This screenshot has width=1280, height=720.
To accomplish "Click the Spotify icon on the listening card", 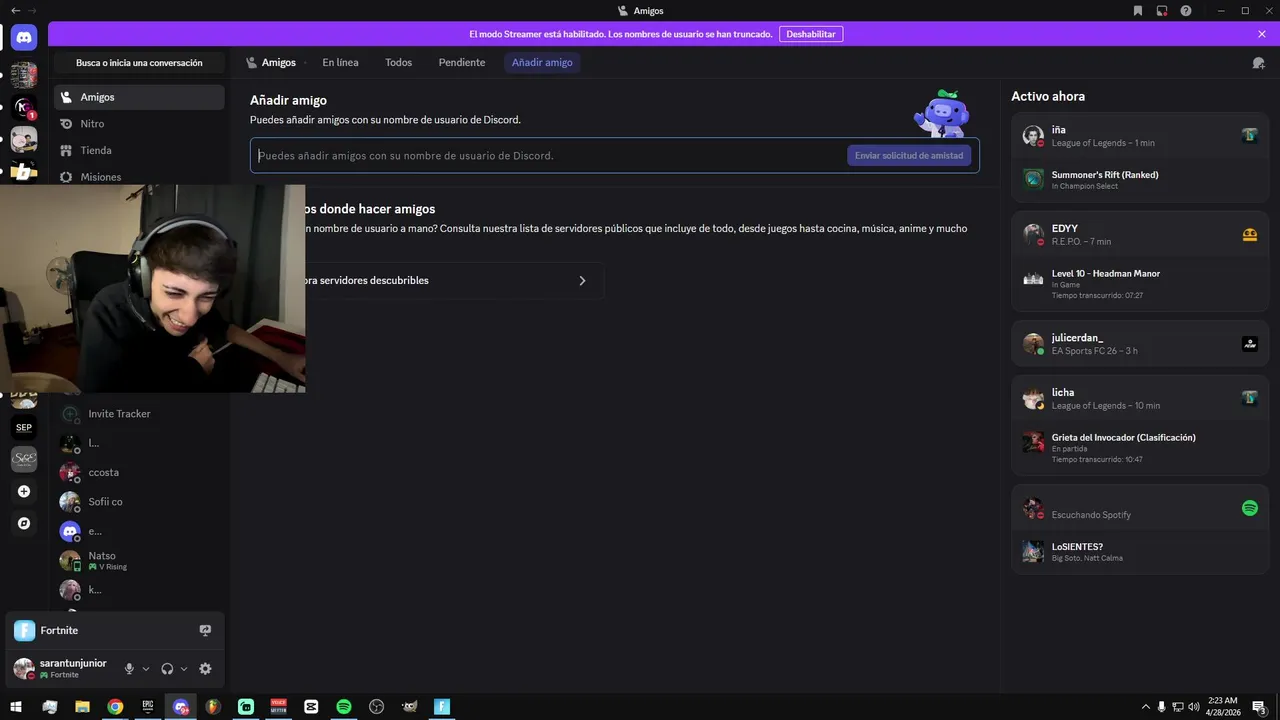I will [x=1250, y=508].
